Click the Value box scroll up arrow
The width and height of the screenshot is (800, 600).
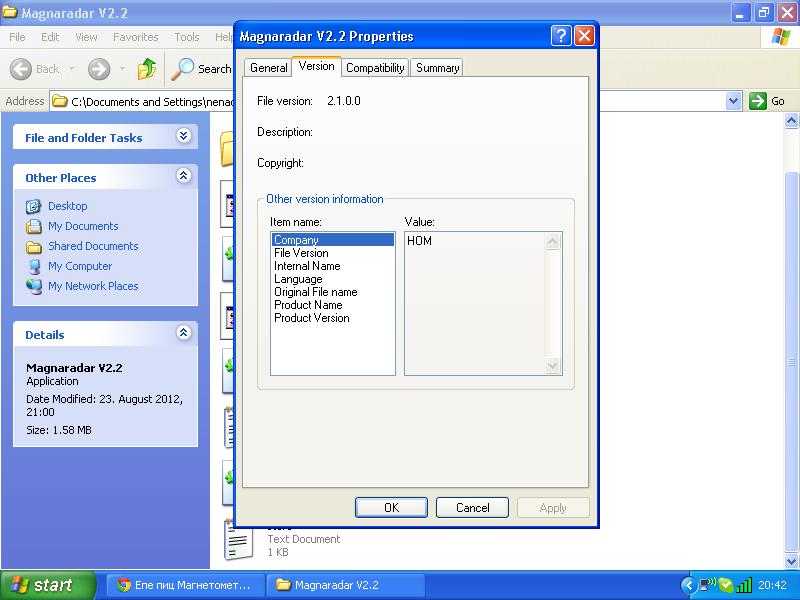pos(553,241)
